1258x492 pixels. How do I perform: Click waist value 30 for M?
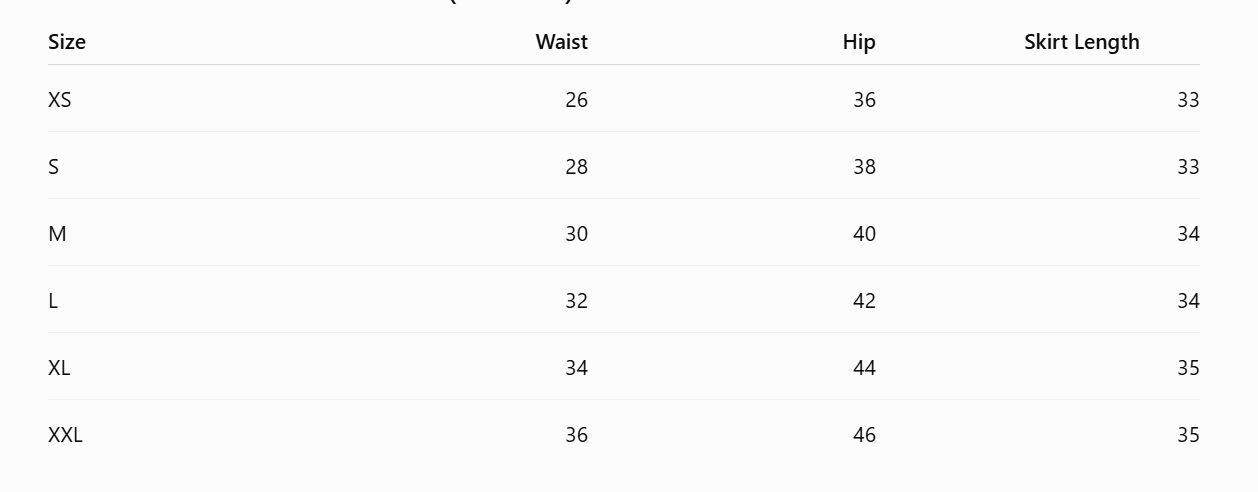[x=576, y=234]
